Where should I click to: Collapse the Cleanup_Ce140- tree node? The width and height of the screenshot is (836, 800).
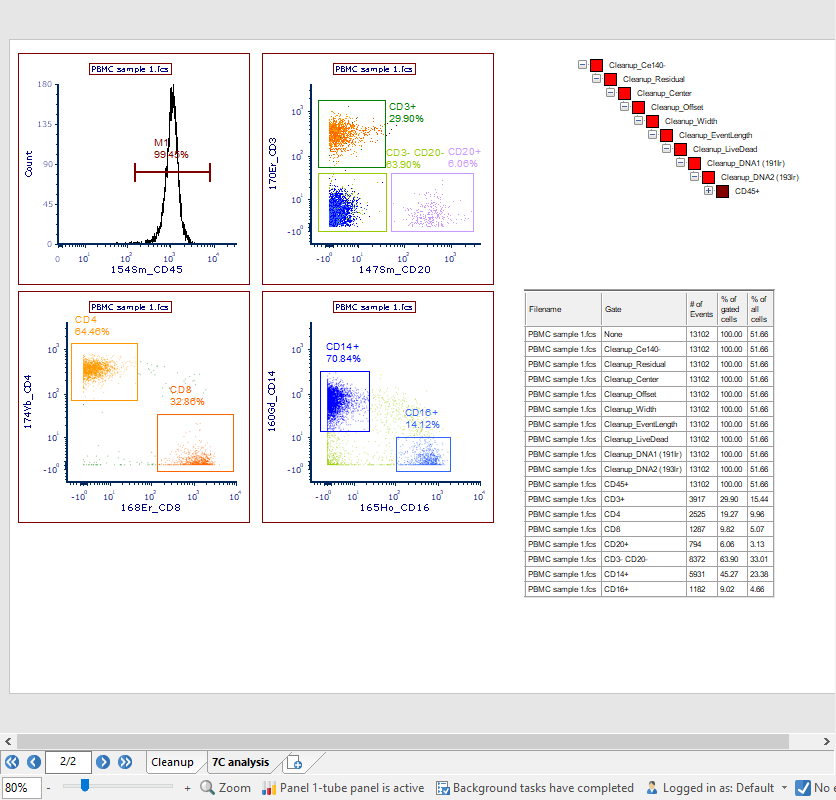tap(582, 65)
